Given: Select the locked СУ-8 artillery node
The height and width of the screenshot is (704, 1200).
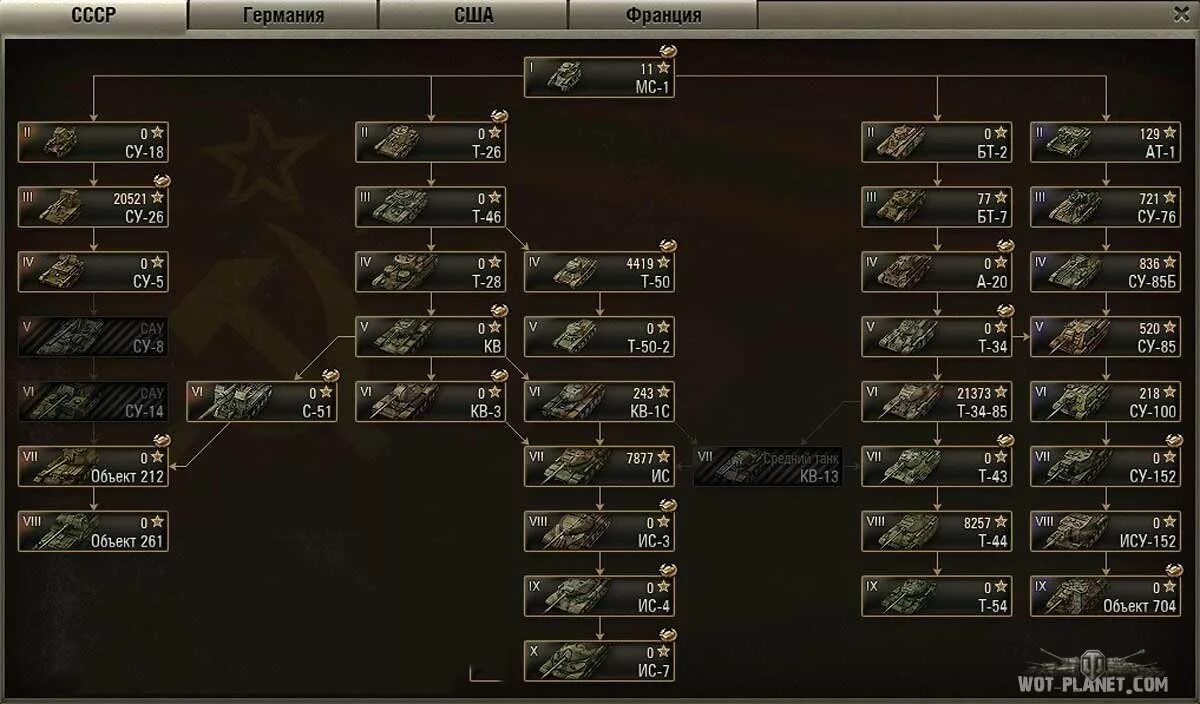Looking at the screenshot, I should [93, 336].
